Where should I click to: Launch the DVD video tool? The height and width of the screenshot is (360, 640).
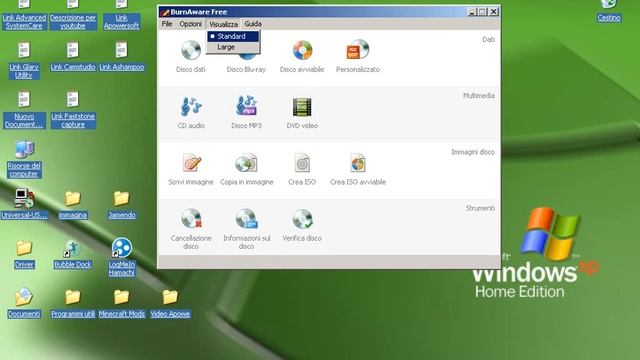[302, 113]
